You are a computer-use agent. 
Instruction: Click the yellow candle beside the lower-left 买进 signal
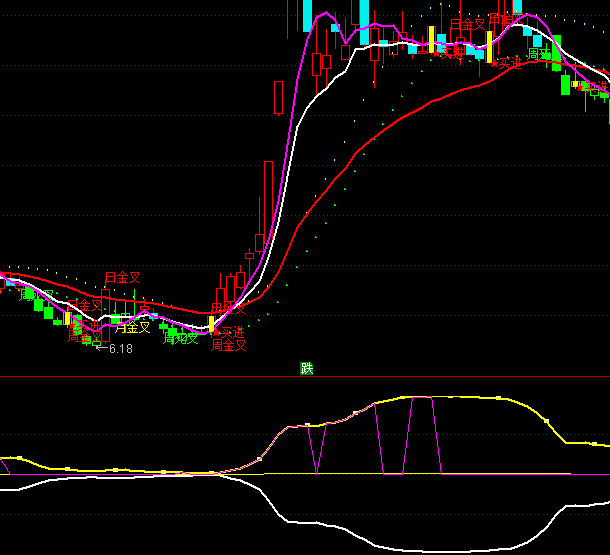pyautogui.click(x=211, y=324)
